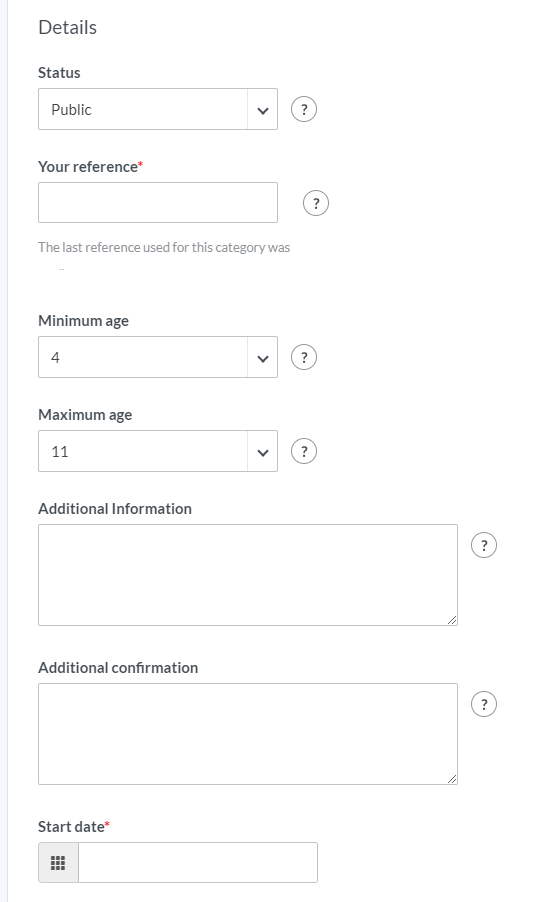Click the Start date label

coord(74,827)
